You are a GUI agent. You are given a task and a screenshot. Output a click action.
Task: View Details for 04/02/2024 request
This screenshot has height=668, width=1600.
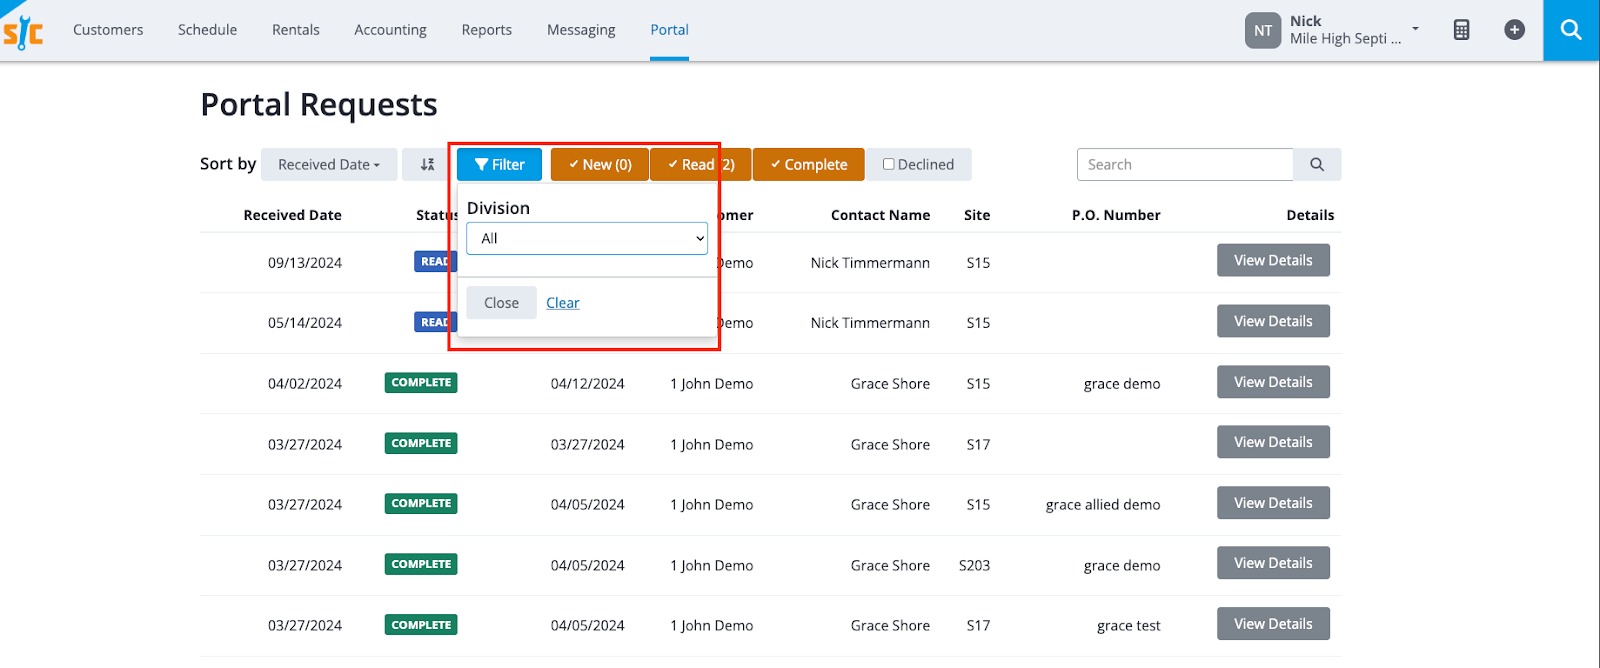[x=1273, y=382]
